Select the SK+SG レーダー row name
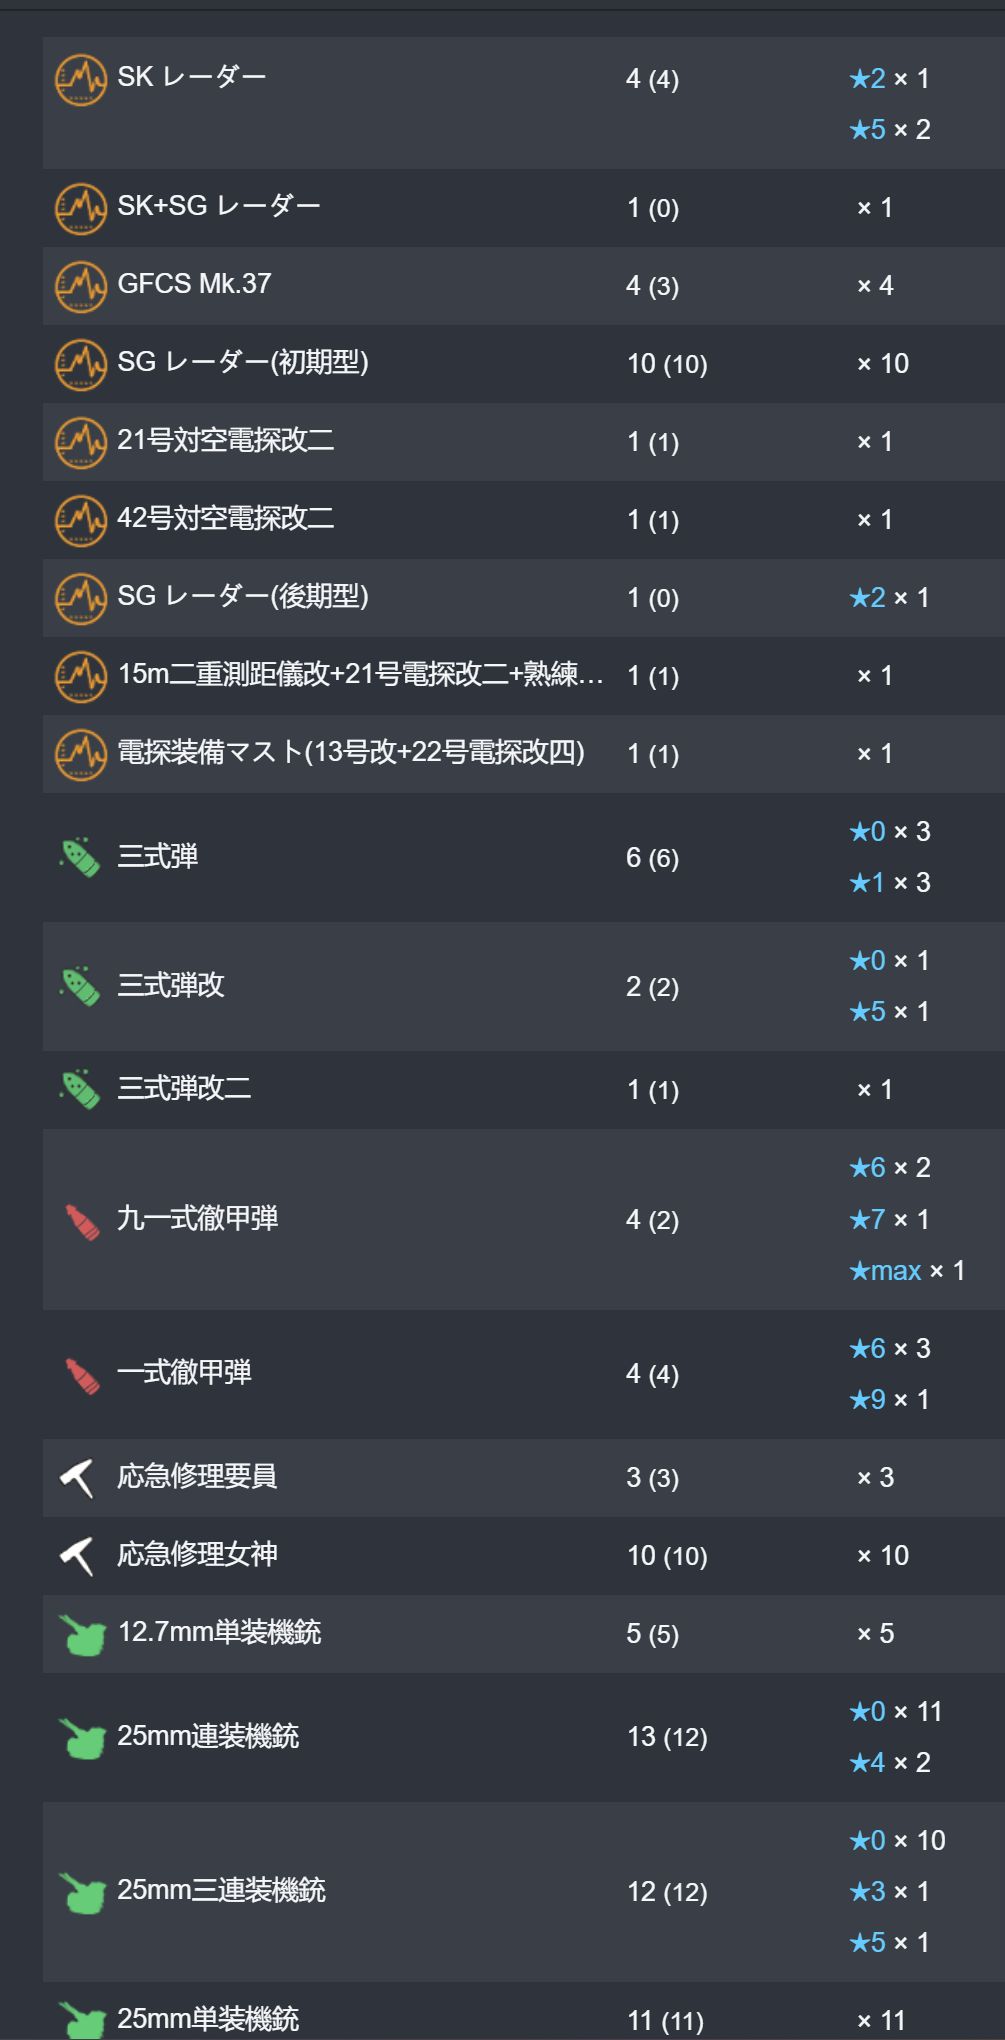Viewport: 1005px width, 2040px height. pyautogui.click(x=219, y=206)
